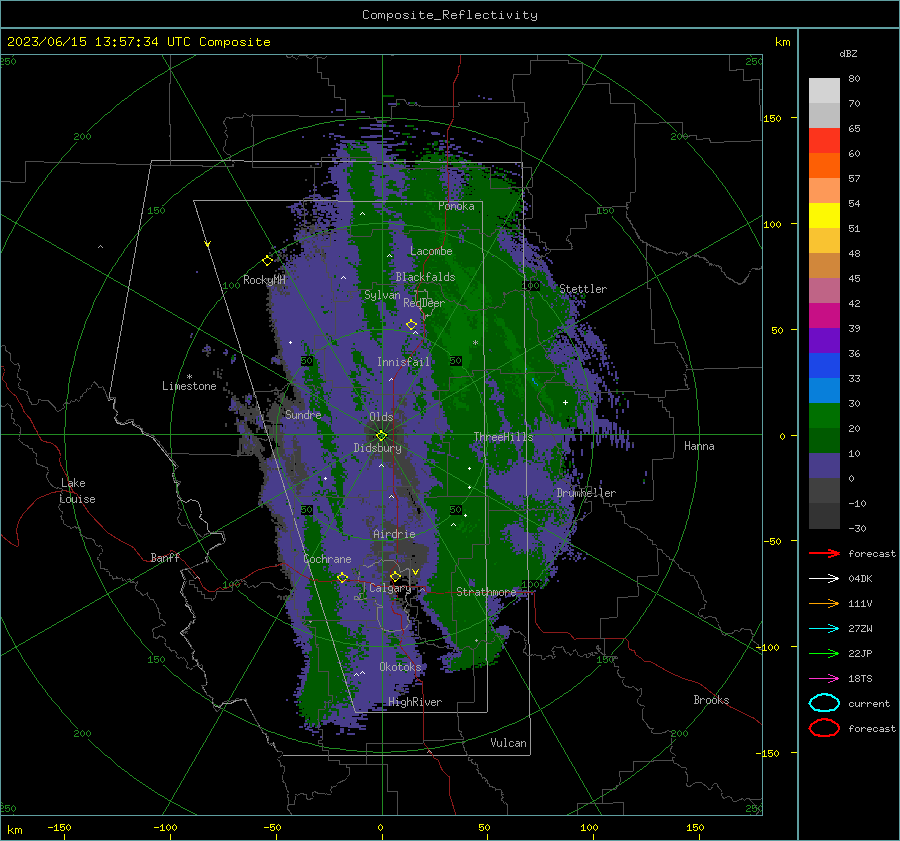Click the cyan current ellipse icon

click(824, 703)
